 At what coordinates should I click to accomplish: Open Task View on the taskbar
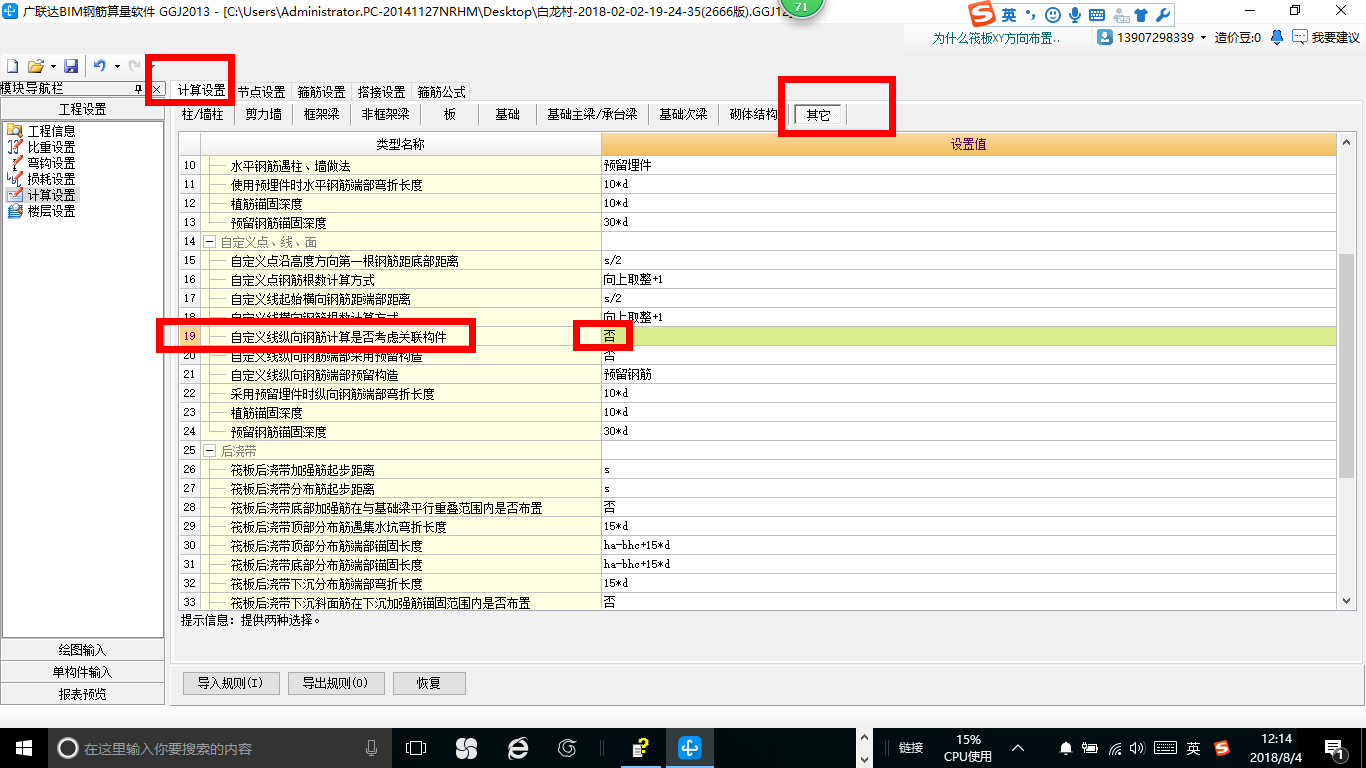click(x=415, y=748)
